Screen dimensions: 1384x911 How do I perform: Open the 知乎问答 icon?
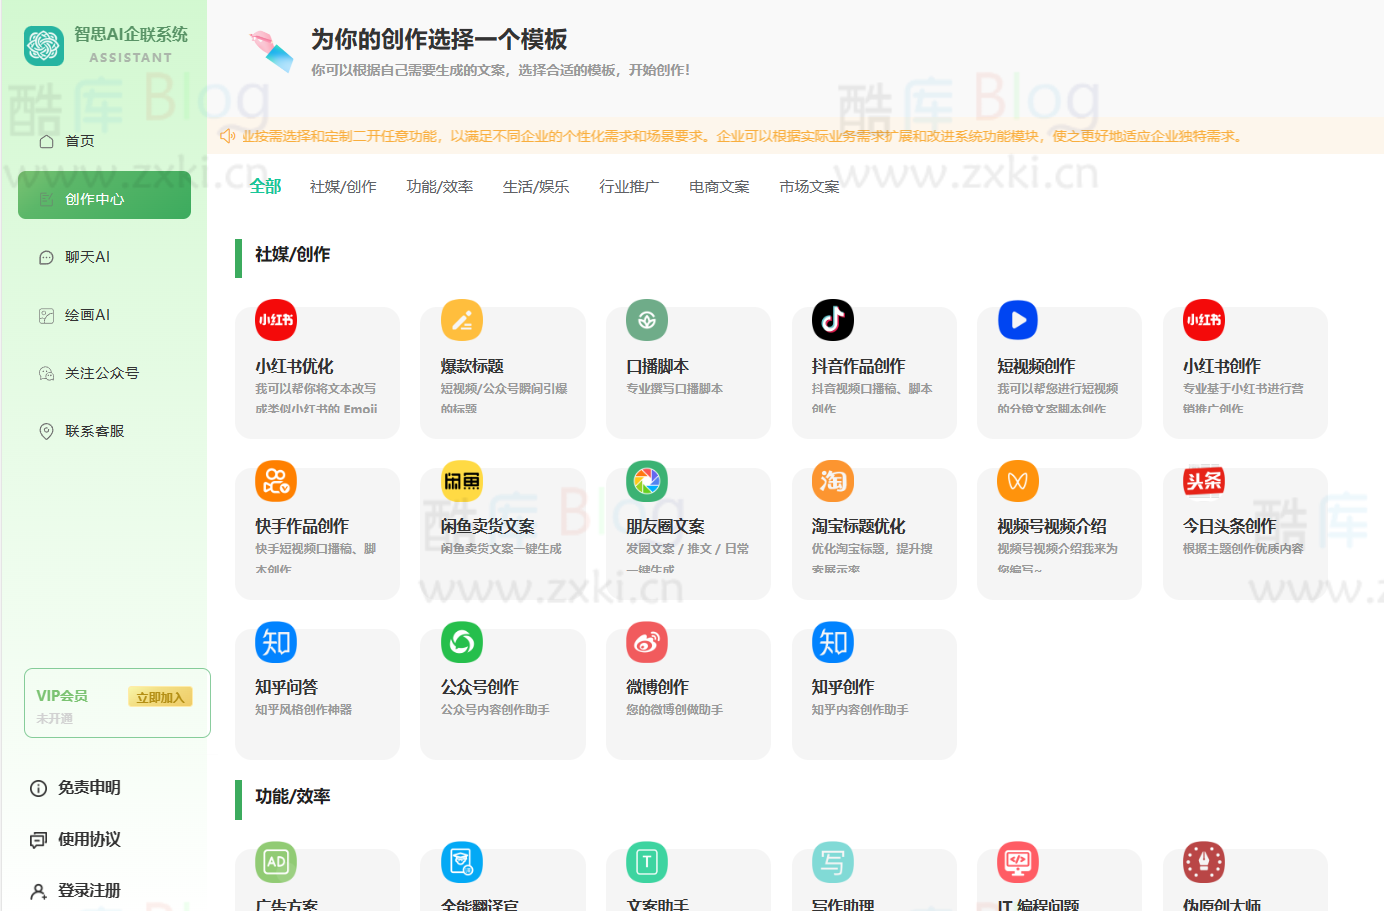point(275,642)
